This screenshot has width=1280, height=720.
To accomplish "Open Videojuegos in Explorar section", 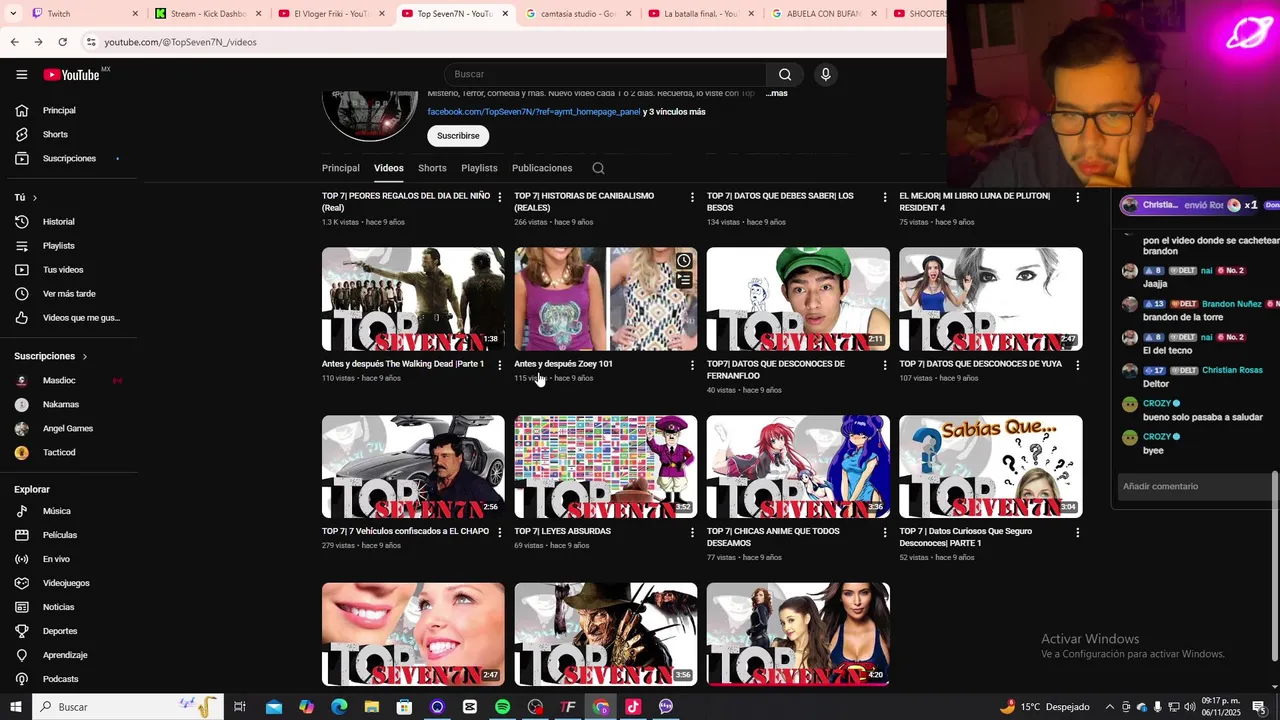I will (x=66, y=583).
